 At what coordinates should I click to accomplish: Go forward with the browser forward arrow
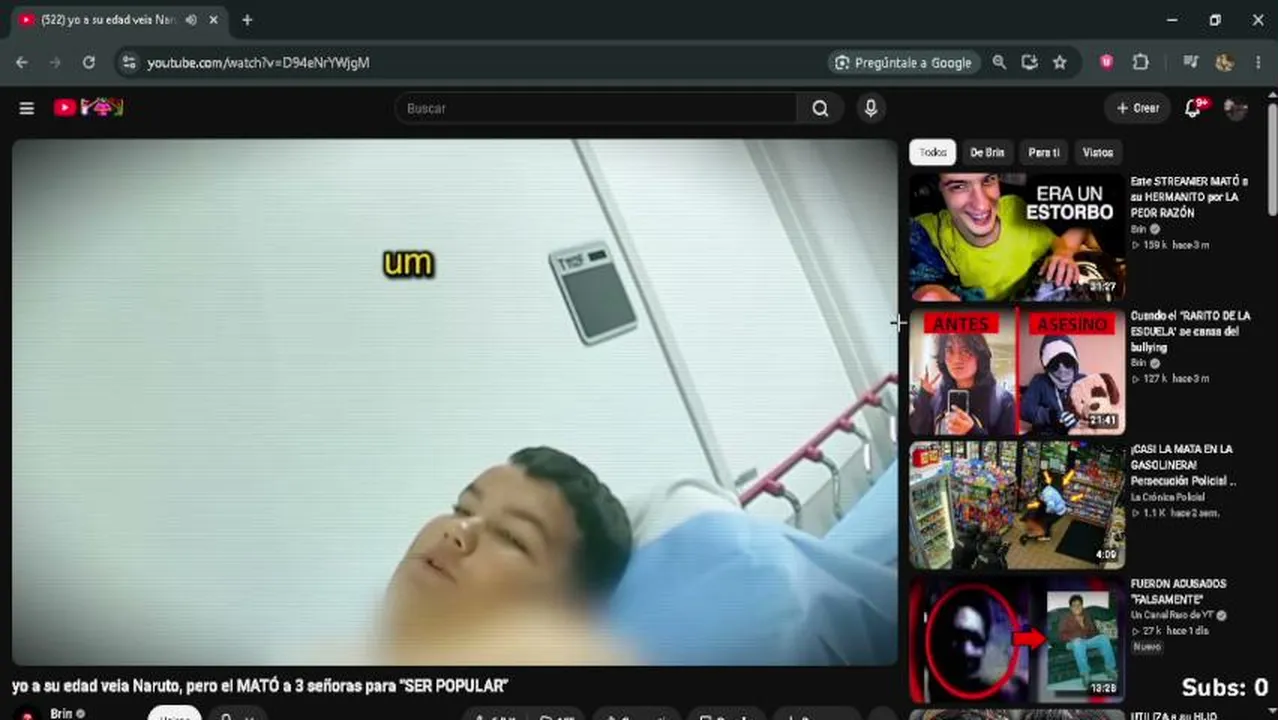pyautogui.click(x=55, y=62)
